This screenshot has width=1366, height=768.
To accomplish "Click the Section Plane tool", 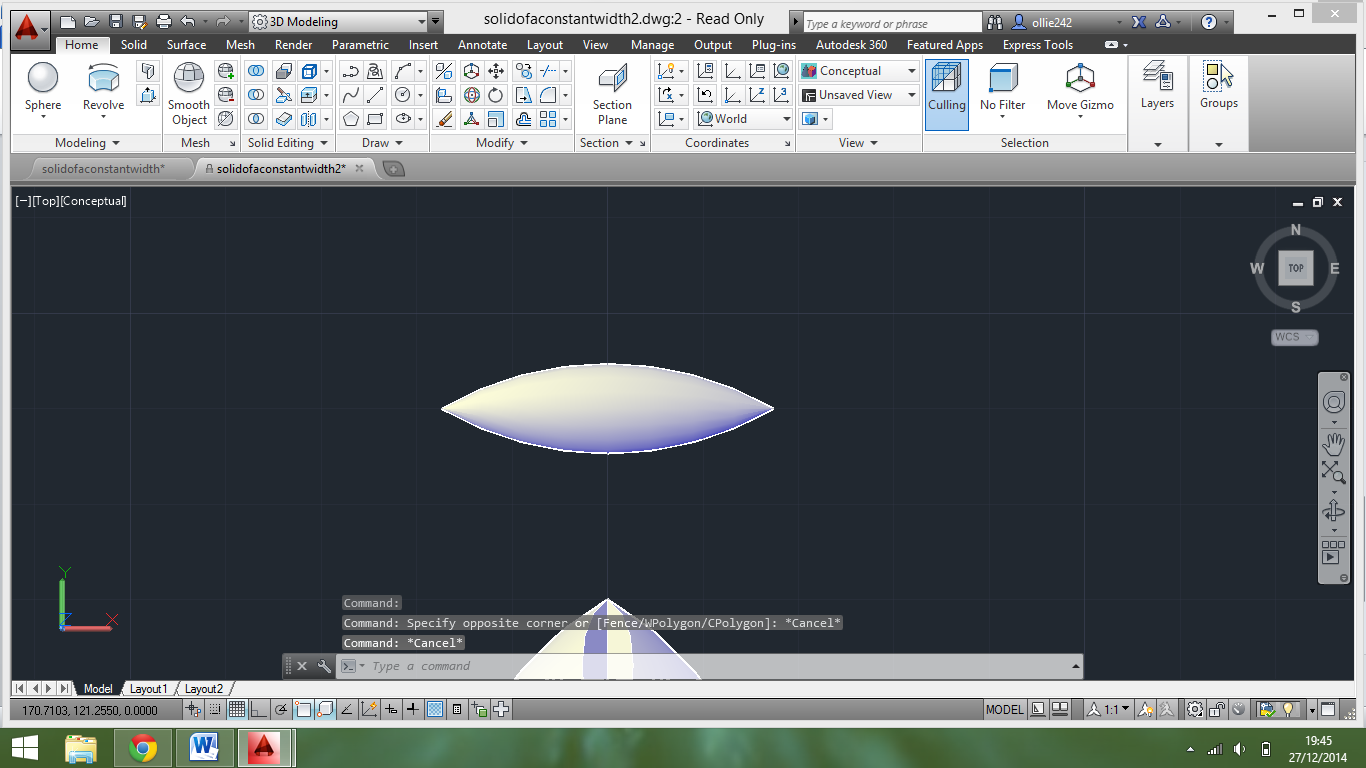I will click(612, 95).
